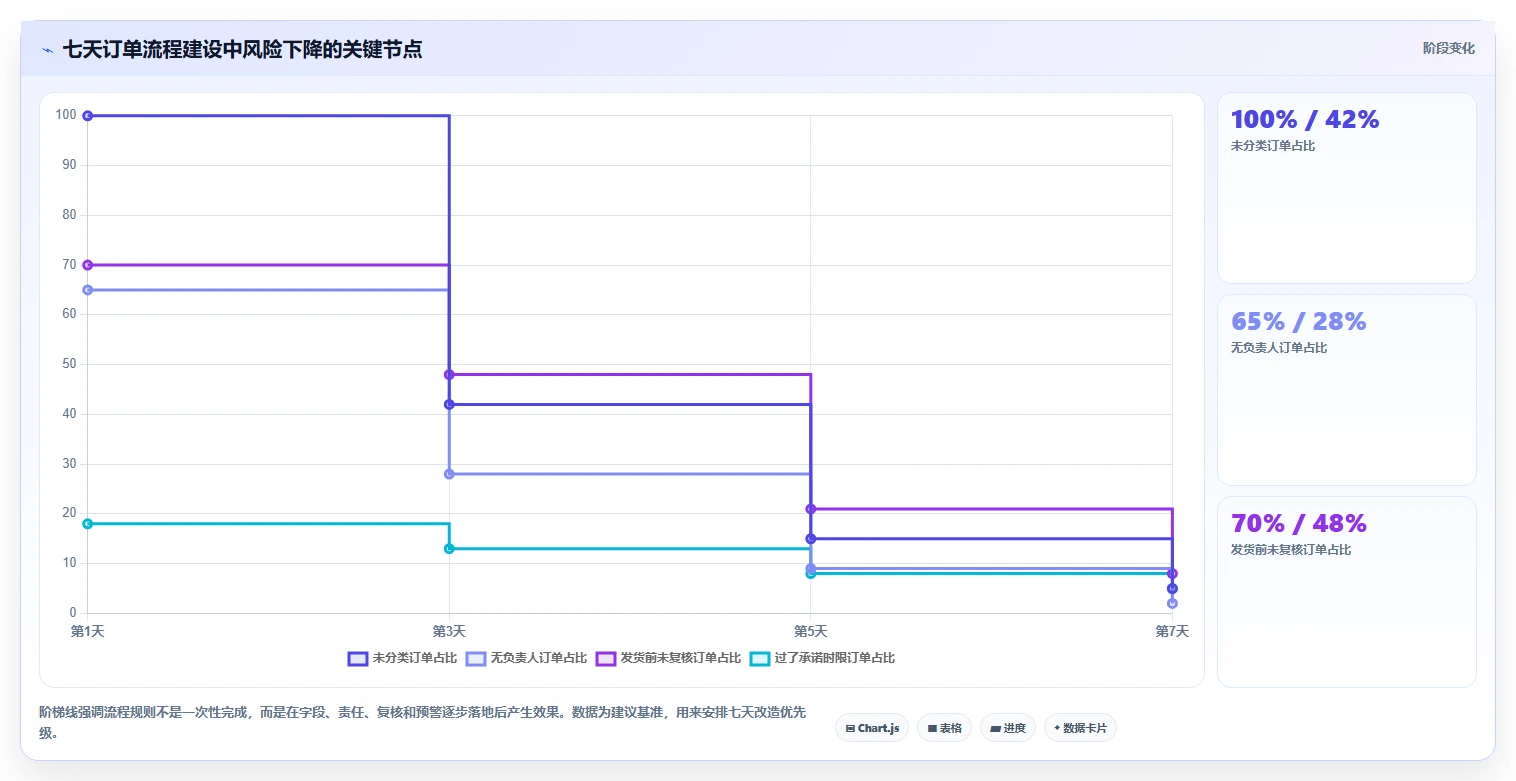Click the y-axis value 50
This screenshot has height=781, width=1516.
[x=69, y=364]
